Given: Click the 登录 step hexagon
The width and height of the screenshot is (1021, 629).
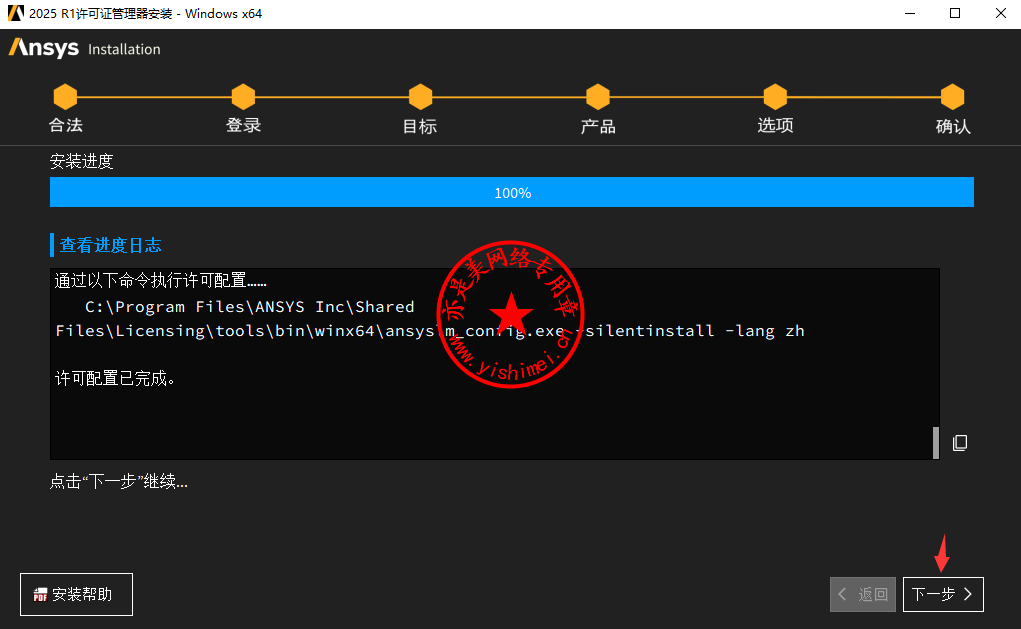Looking at the screenshot, I should click(243, 97).
